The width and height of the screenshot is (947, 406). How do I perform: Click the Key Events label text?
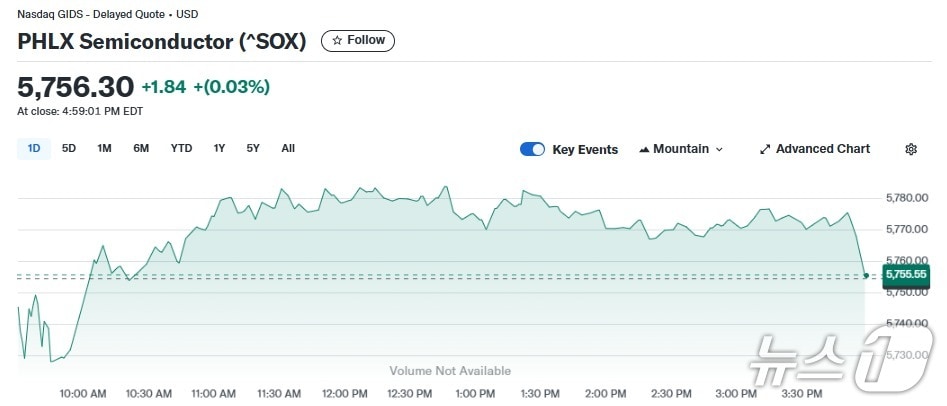click(x=585, y=150)
